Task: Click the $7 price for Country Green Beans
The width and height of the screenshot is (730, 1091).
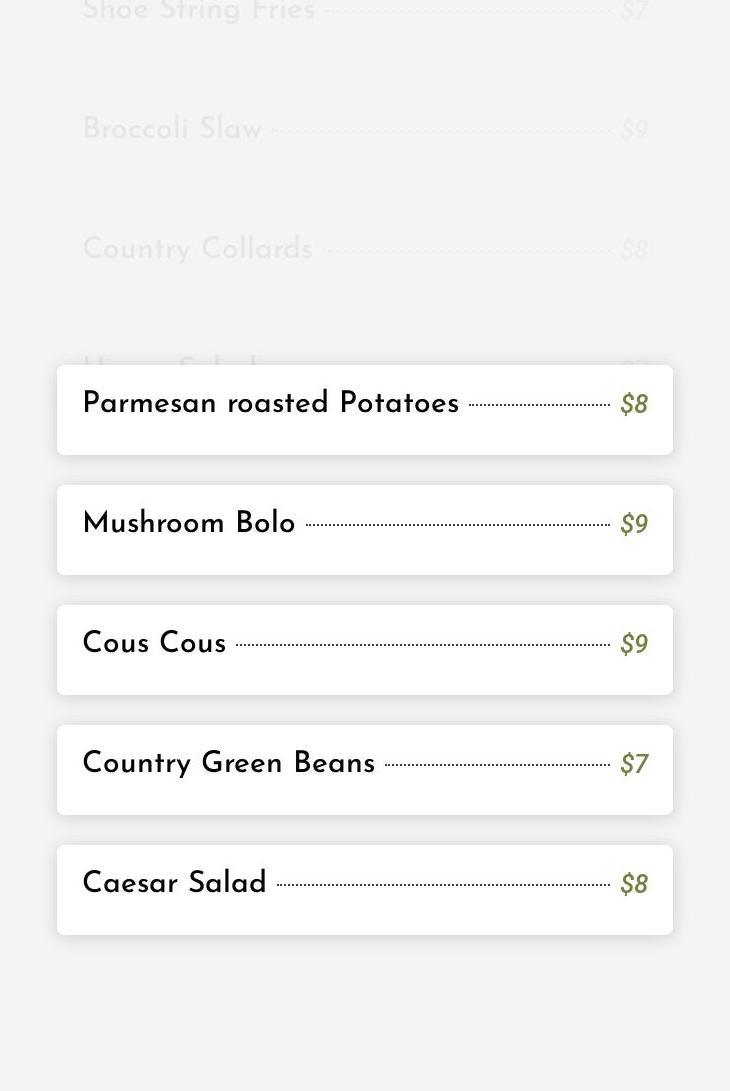Action: click(634, 764)
